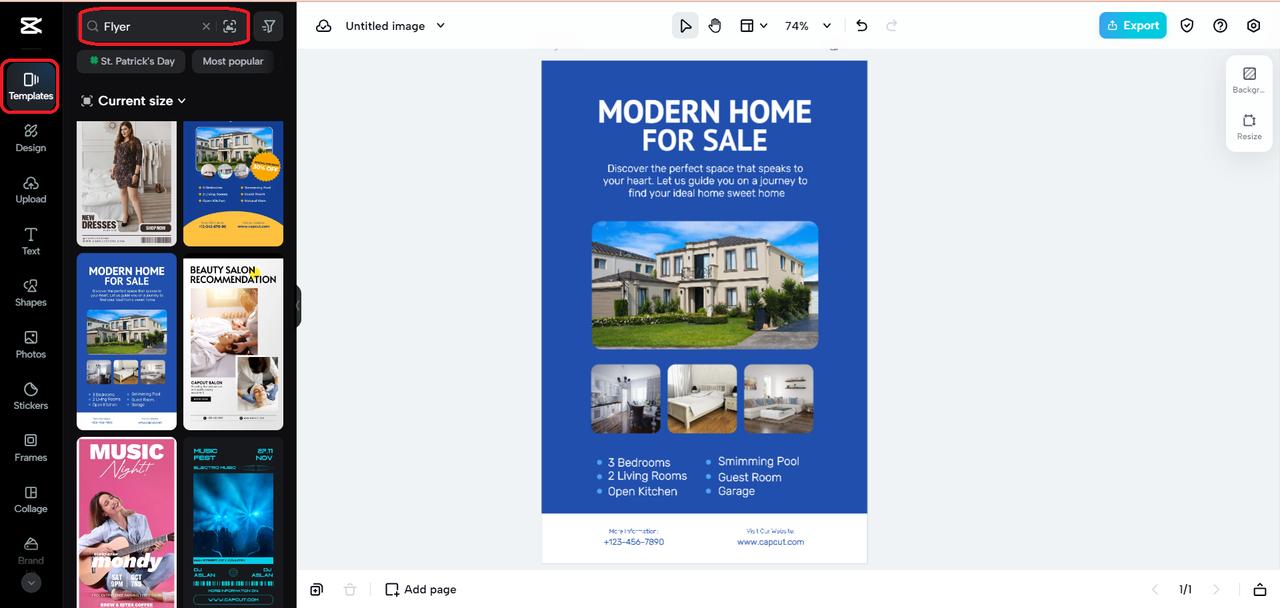Image resolution: width=1280 pixels, height=608 pixels.
Task: Expand the Current size dropdown
Action: (134, 101)
